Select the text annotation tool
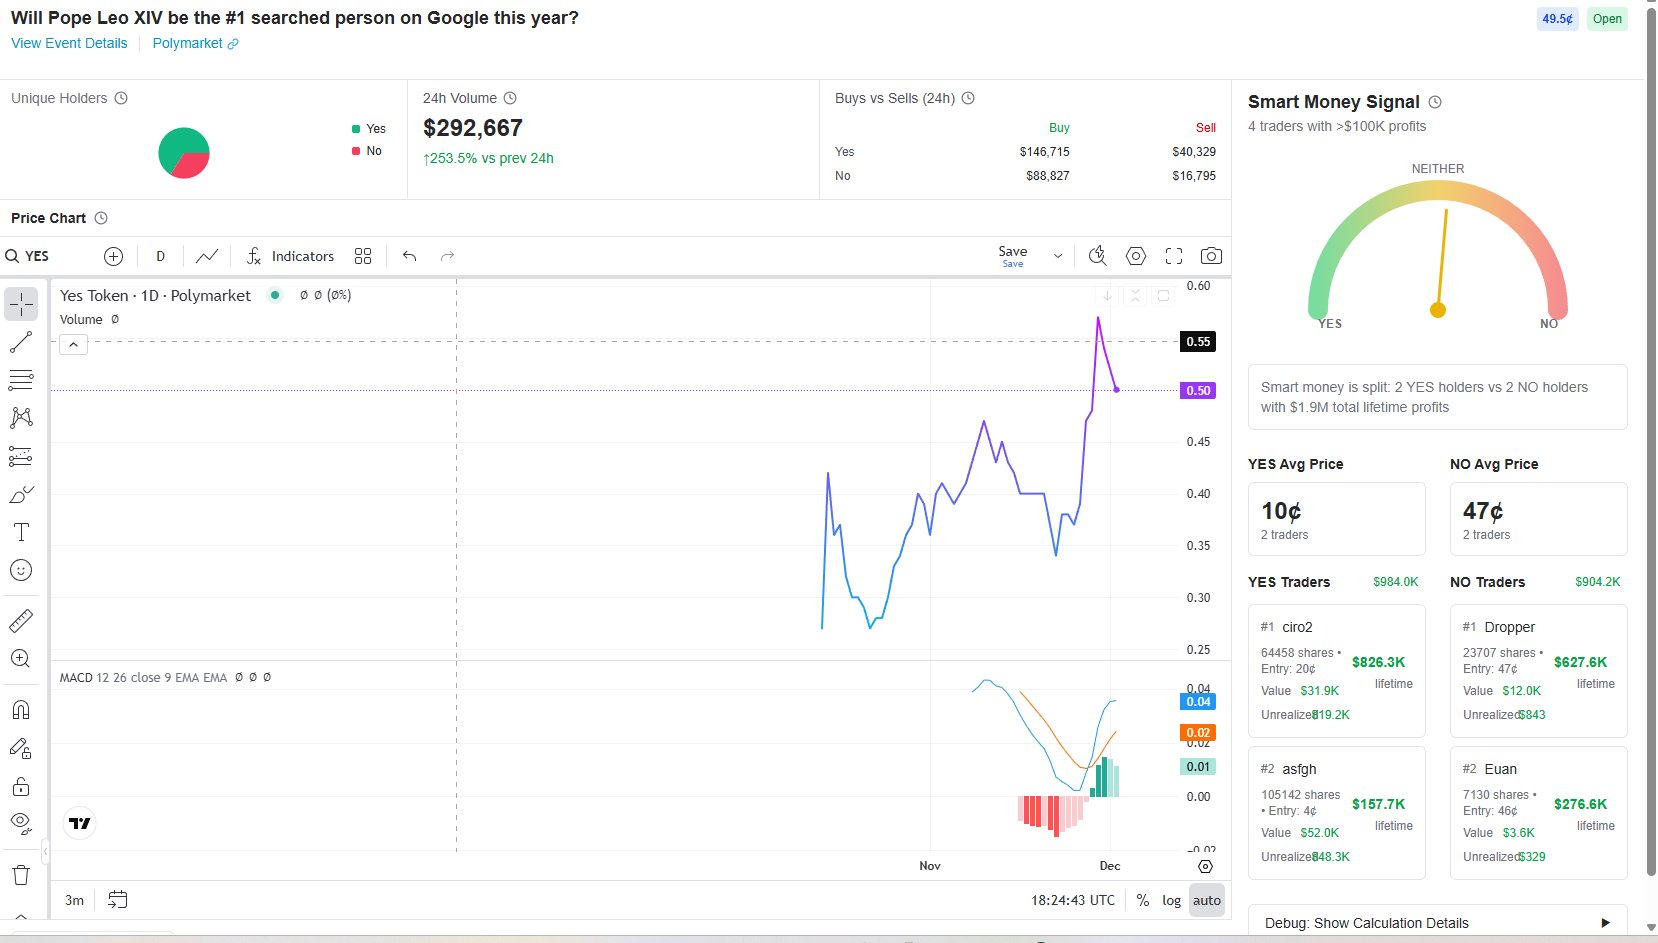1658x943 pixels. click(21, 532)
